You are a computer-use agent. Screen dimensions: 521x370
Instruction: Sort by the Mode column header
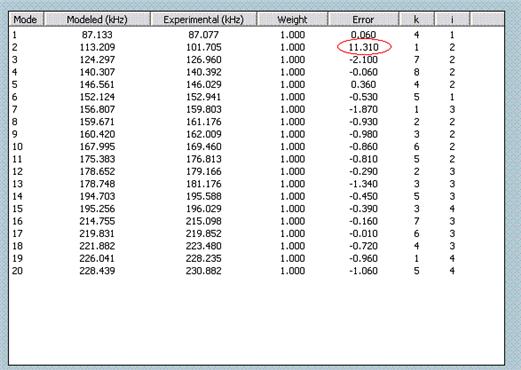[26, 20]
